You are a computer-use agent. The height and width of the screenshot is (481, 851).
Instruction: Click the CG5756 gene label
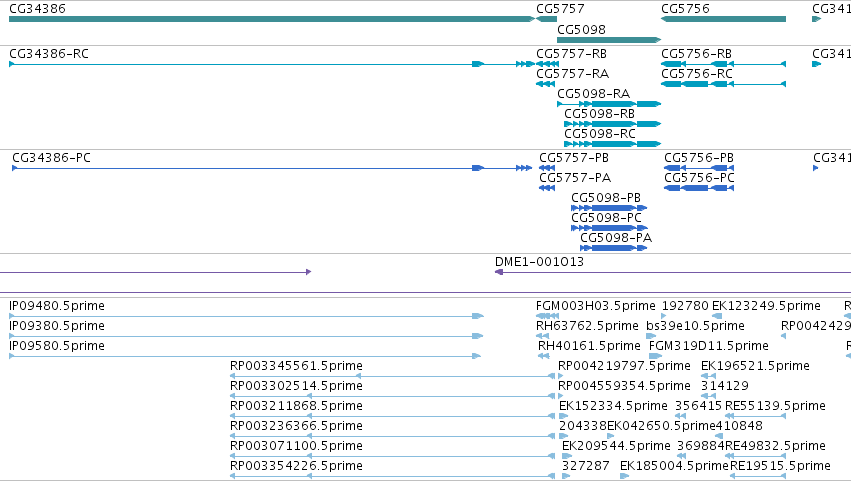pyautogui.click(x=685, y=9)
